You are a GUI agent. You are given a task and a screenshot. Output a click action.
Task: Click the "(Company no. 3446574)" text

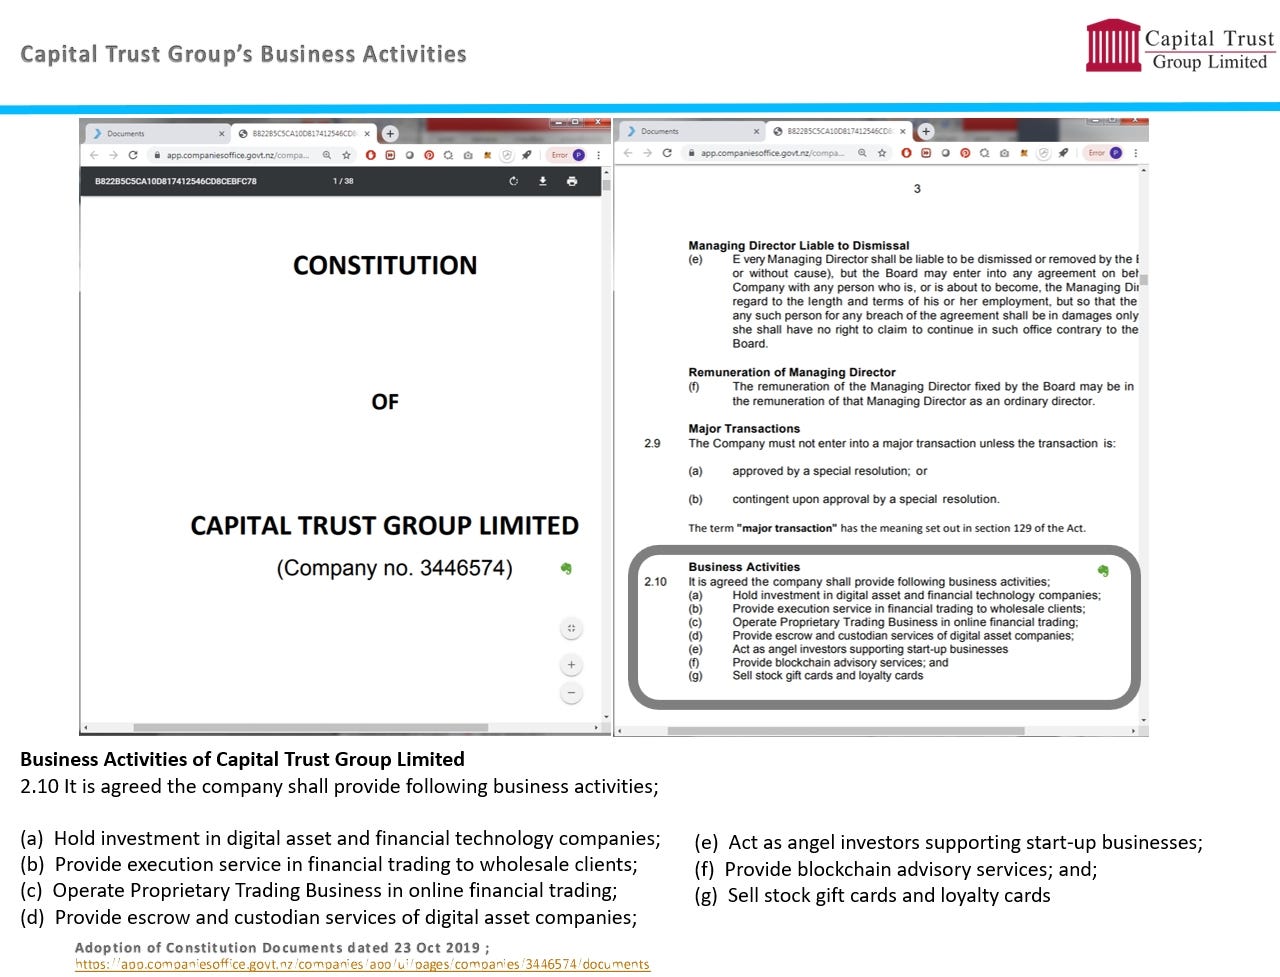pyautogui.click(x=395, y=568)
